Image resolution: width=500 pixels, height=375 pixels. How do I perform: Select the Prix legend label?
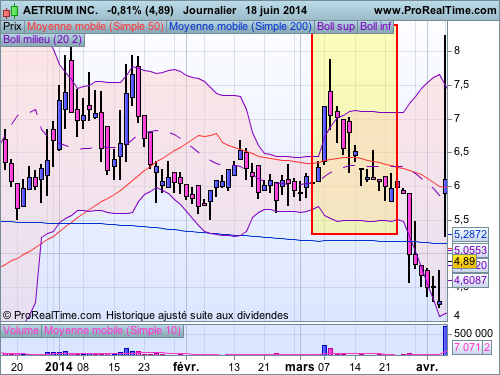tap(12, 26)
